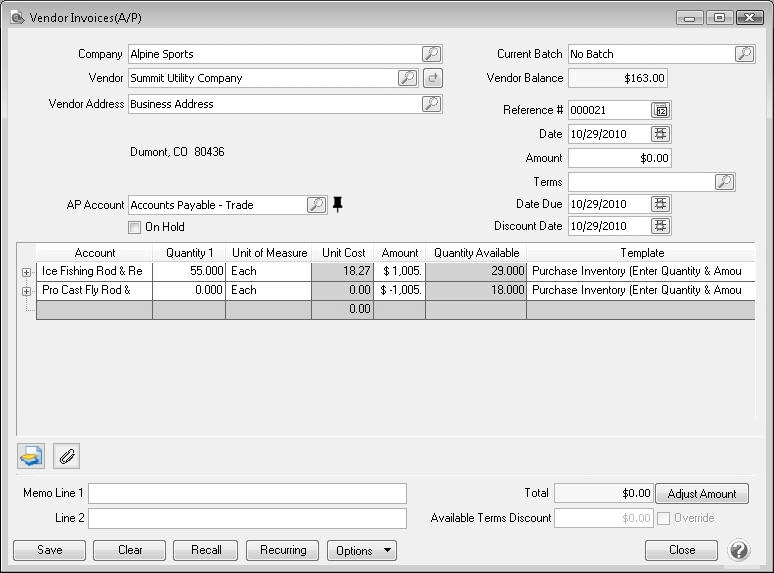Screen dimensions: 774x573
Task: Click the Current Batch lookup icon
Action: pos(744,54)
